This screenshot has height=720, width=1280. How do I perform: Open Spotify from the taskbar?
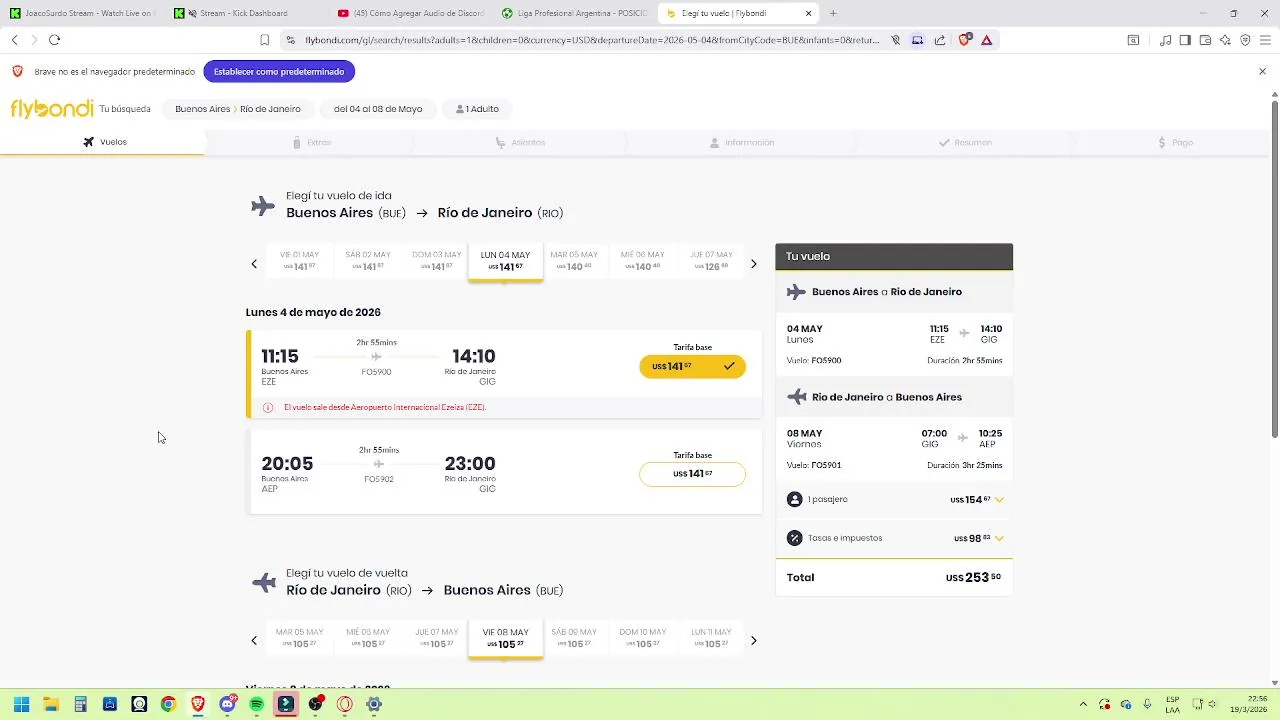[256, 704]
